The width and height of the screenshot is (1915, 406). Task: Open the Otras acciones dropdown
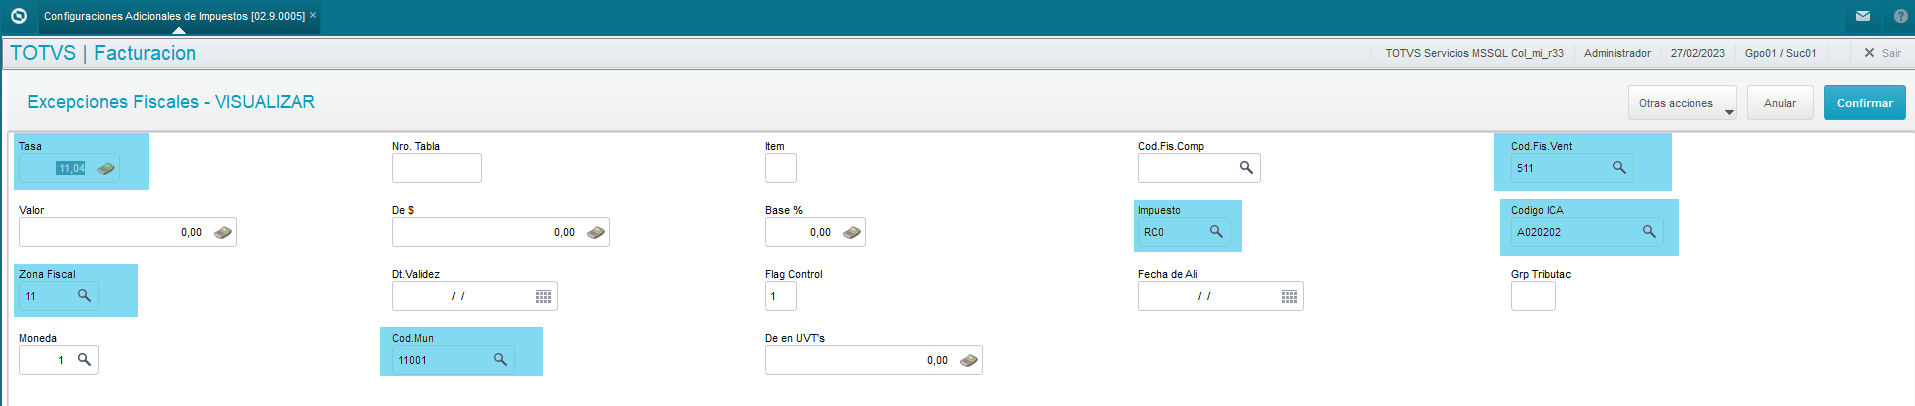point(1684,103)
